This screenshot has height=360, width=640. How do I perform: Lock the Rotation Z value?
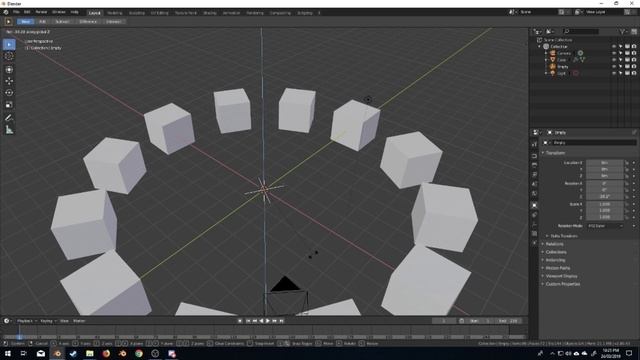tap(627, 196)
